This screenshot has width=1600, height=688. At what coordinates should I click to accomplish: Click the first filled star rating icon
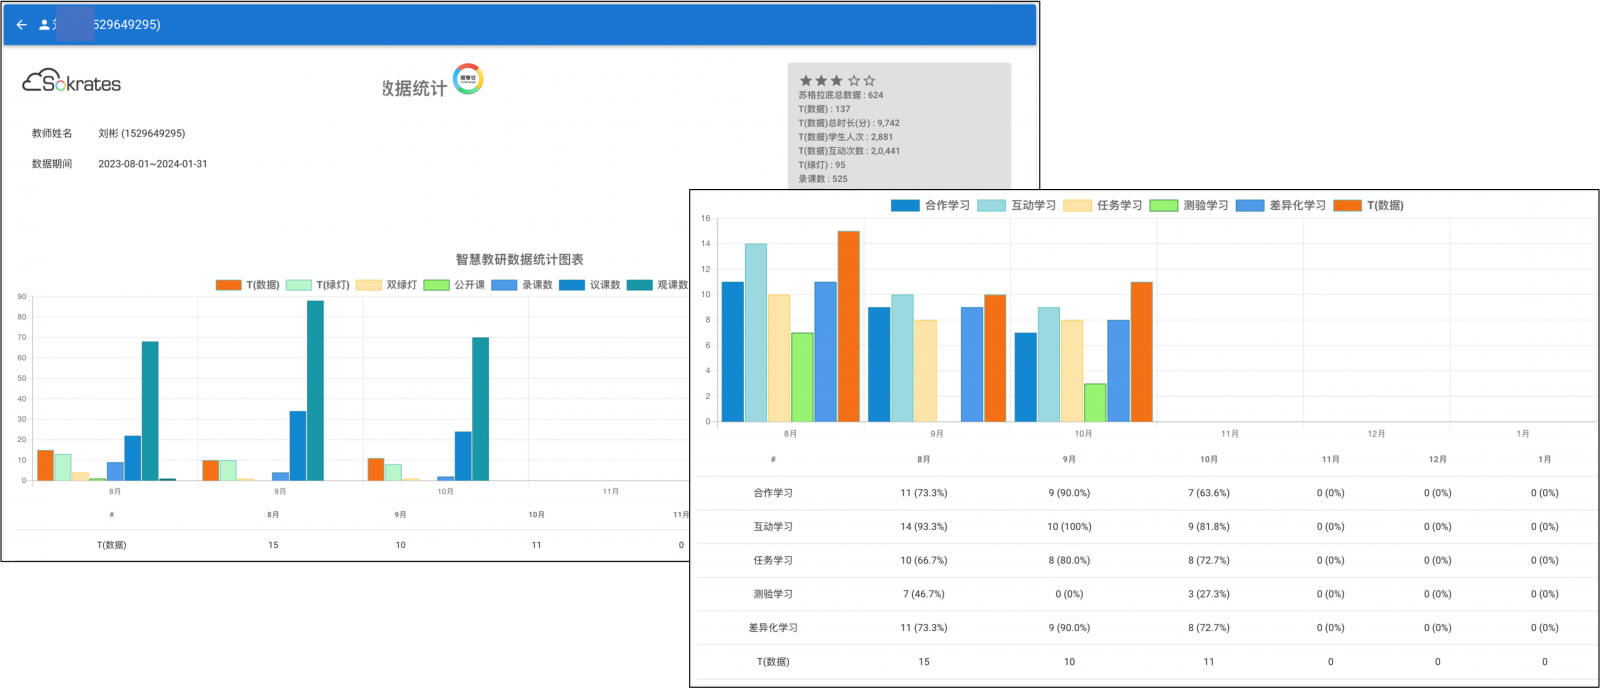tap(806, 80)
